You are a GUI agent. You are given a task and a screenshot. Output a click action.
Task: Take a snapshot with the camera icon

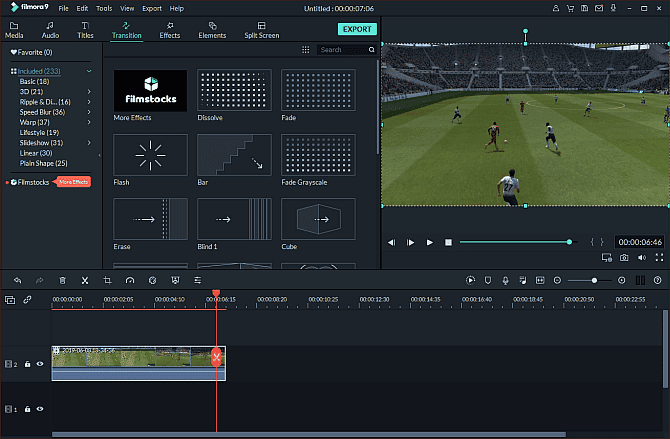[x=624, y=257]
